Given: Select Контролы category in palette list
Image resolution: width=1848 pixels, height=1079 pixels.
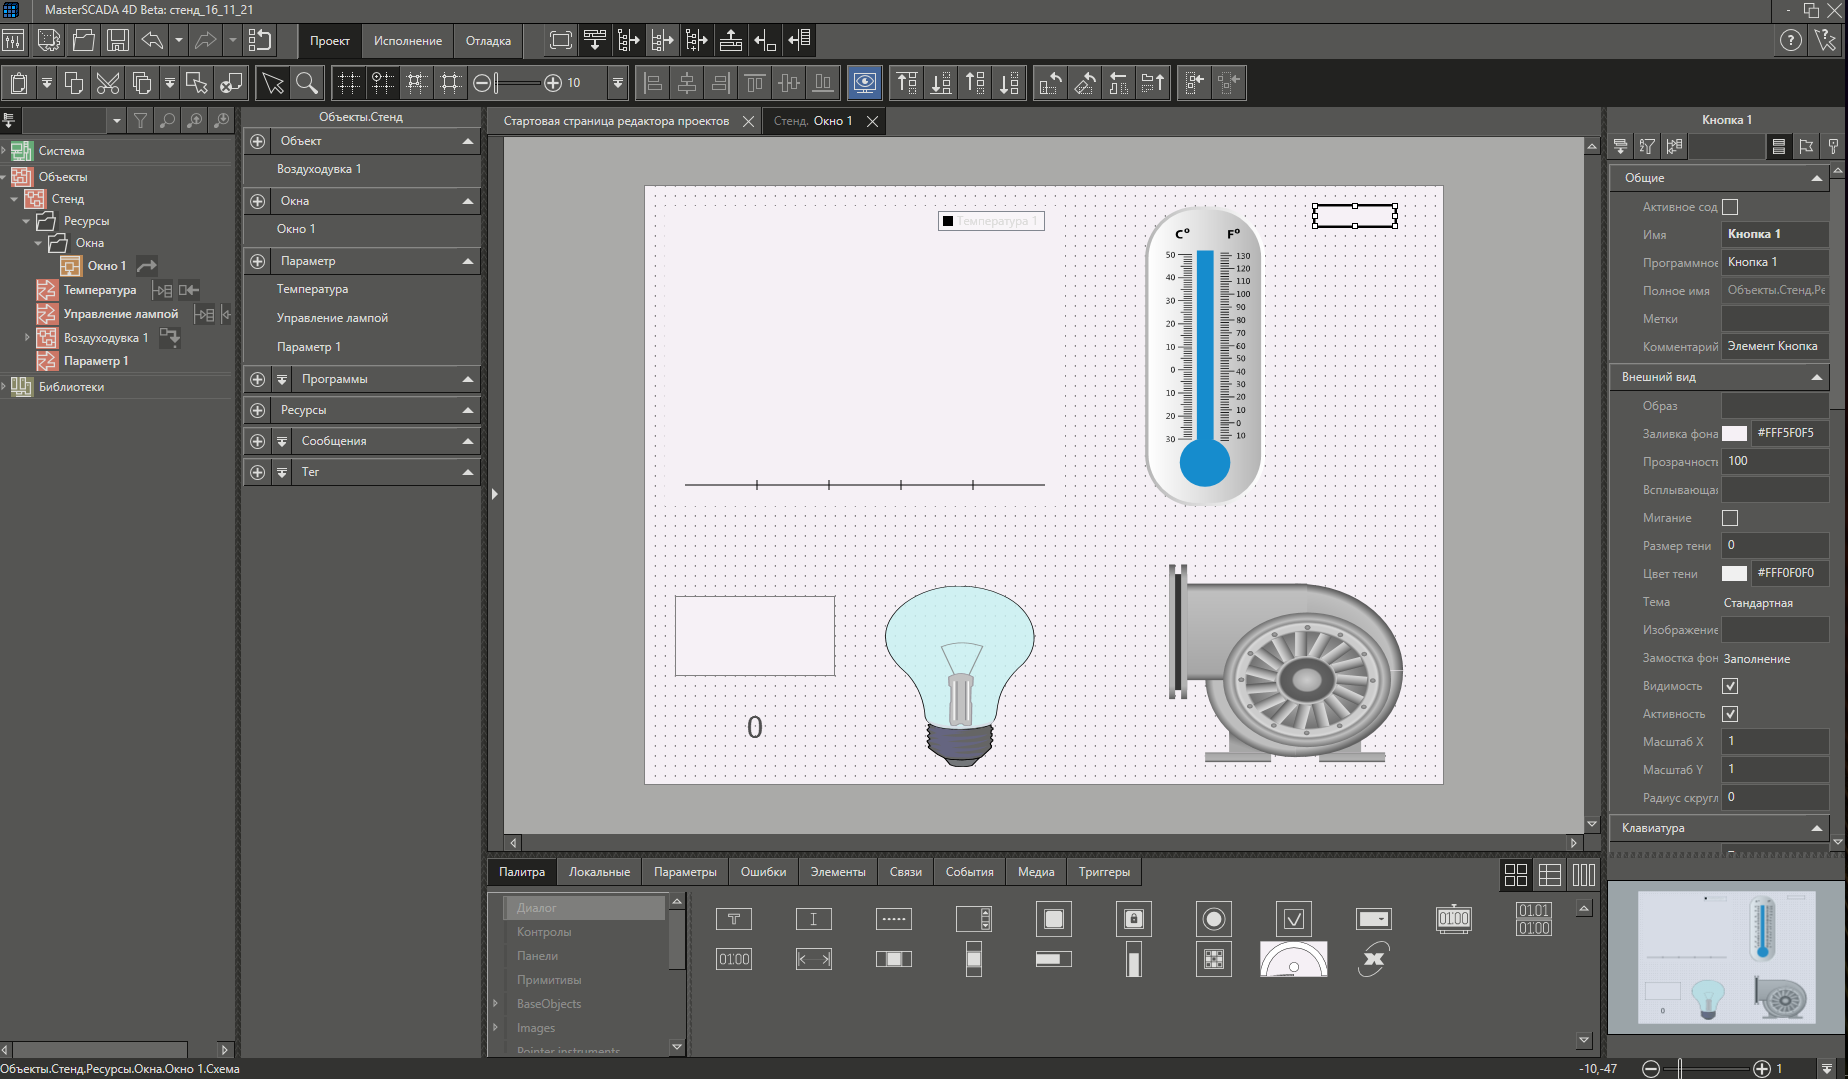Looking at the screenshot, I should tap(544, 932).
